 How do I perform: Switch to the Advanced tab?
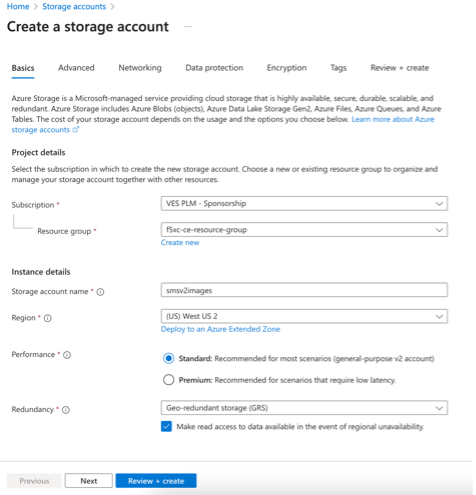click(x=76, y=68)
